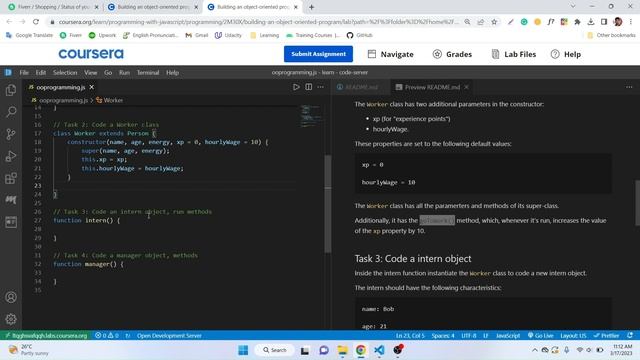Image resolution: width=640 pixels, height=360 pixels.
Task: Open the tab search chevron in Chrome
Action: tap(573, 7)
